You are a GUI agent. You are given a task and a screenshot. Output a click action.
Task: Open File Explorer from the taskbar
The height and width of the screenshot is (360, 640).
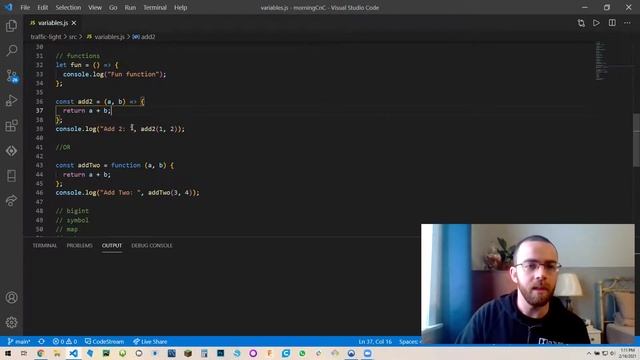[x=57, y=353]
